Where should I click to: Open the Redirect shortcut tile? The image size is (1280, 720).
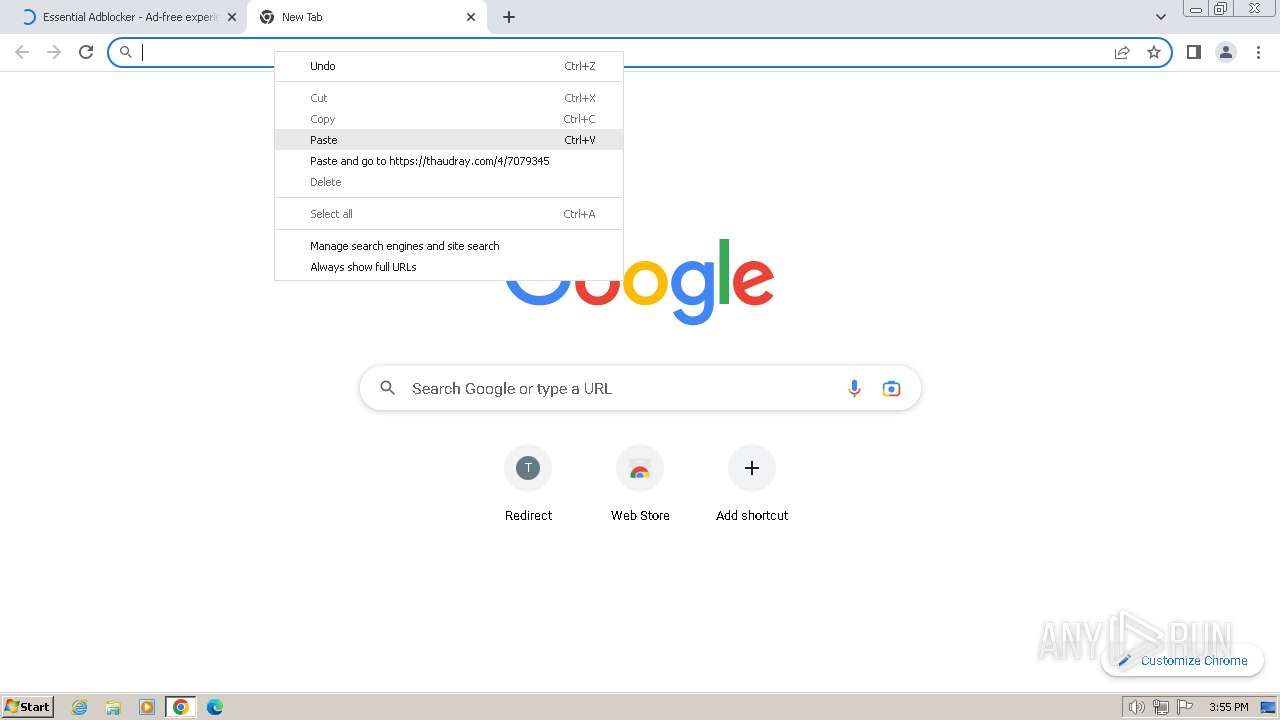528,485
